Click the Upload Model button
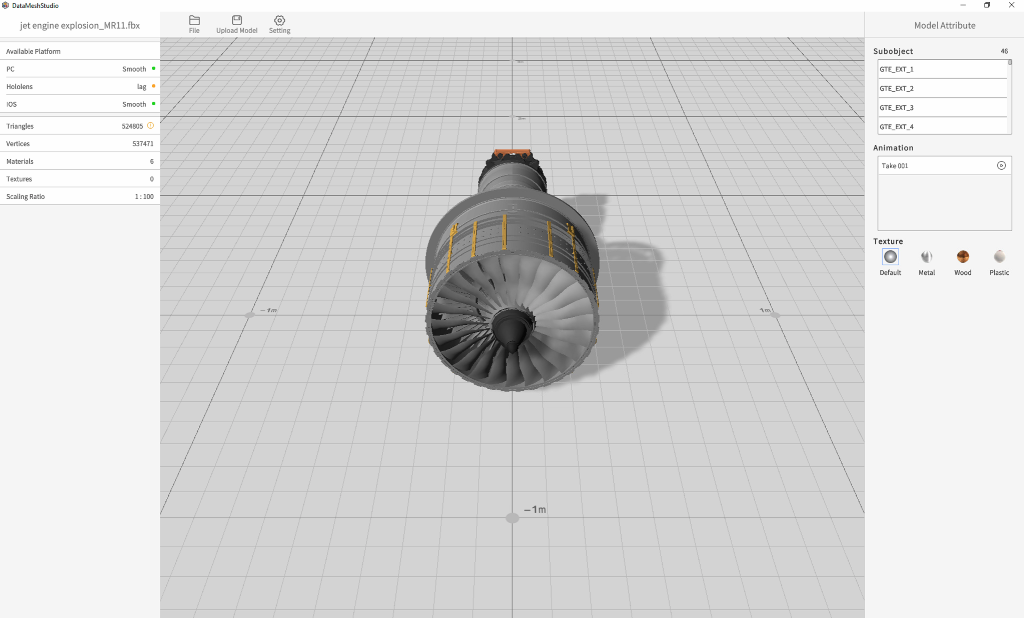This screenshot has width=1024, height=618. [x=236, y=25]
